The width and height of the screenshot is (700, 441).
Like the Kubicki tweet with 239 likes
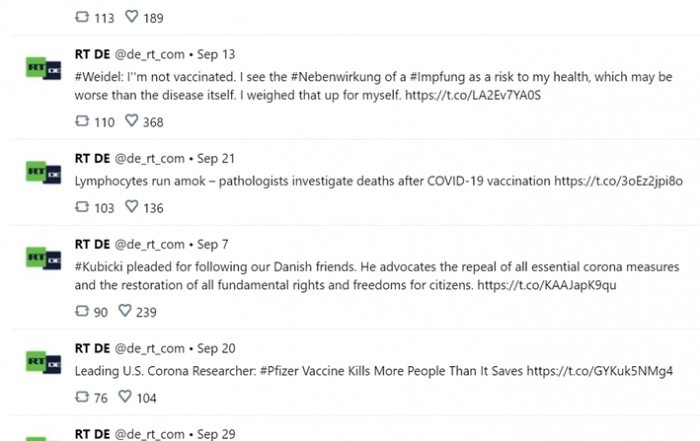pyautogui.click(x=125, y=311)
